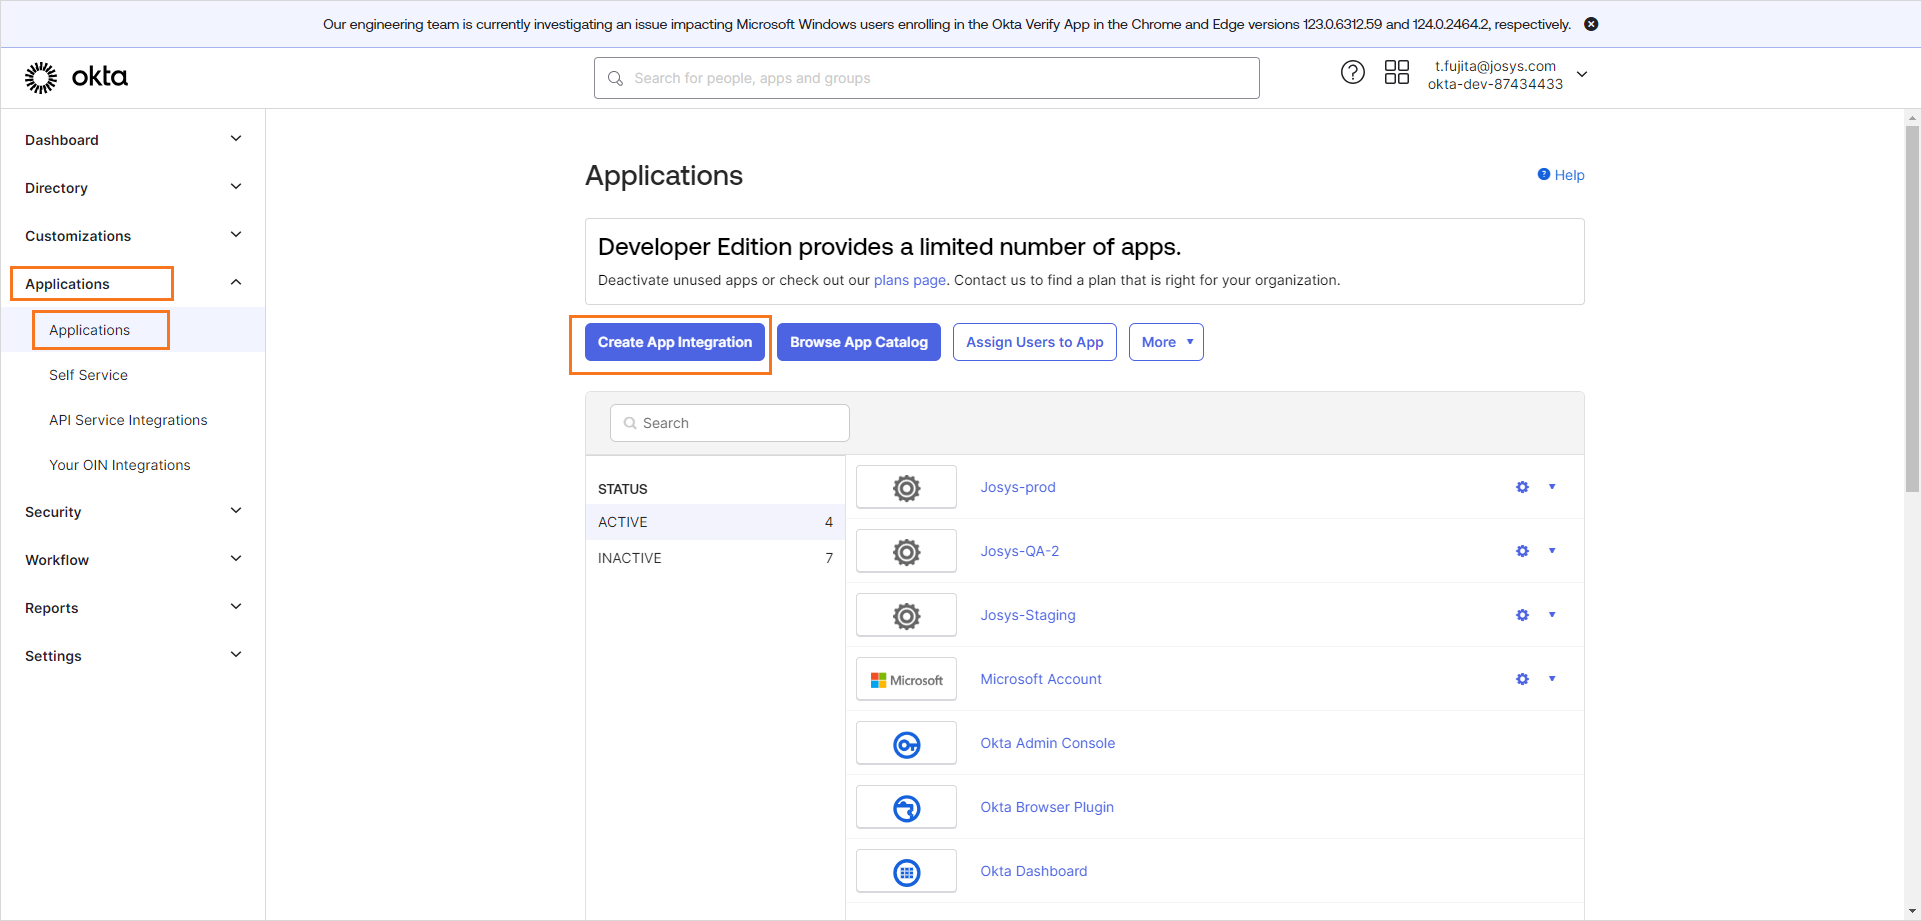Expand the Directory sidebar section
The image size is (1922, 921).
point(236,187)
